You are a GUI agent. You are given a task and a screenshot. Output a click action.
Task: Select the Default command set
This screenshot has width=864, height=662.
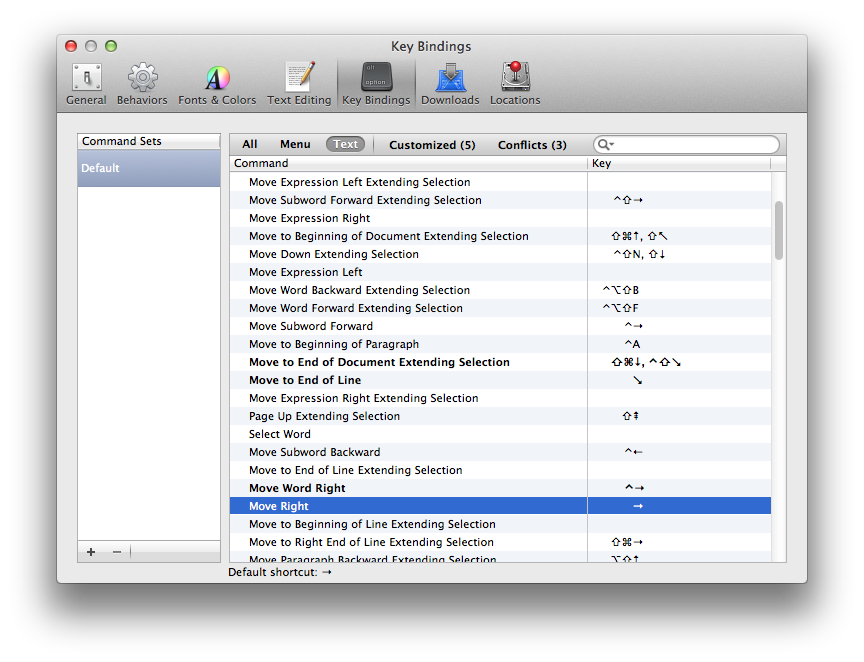coord(149,168)
